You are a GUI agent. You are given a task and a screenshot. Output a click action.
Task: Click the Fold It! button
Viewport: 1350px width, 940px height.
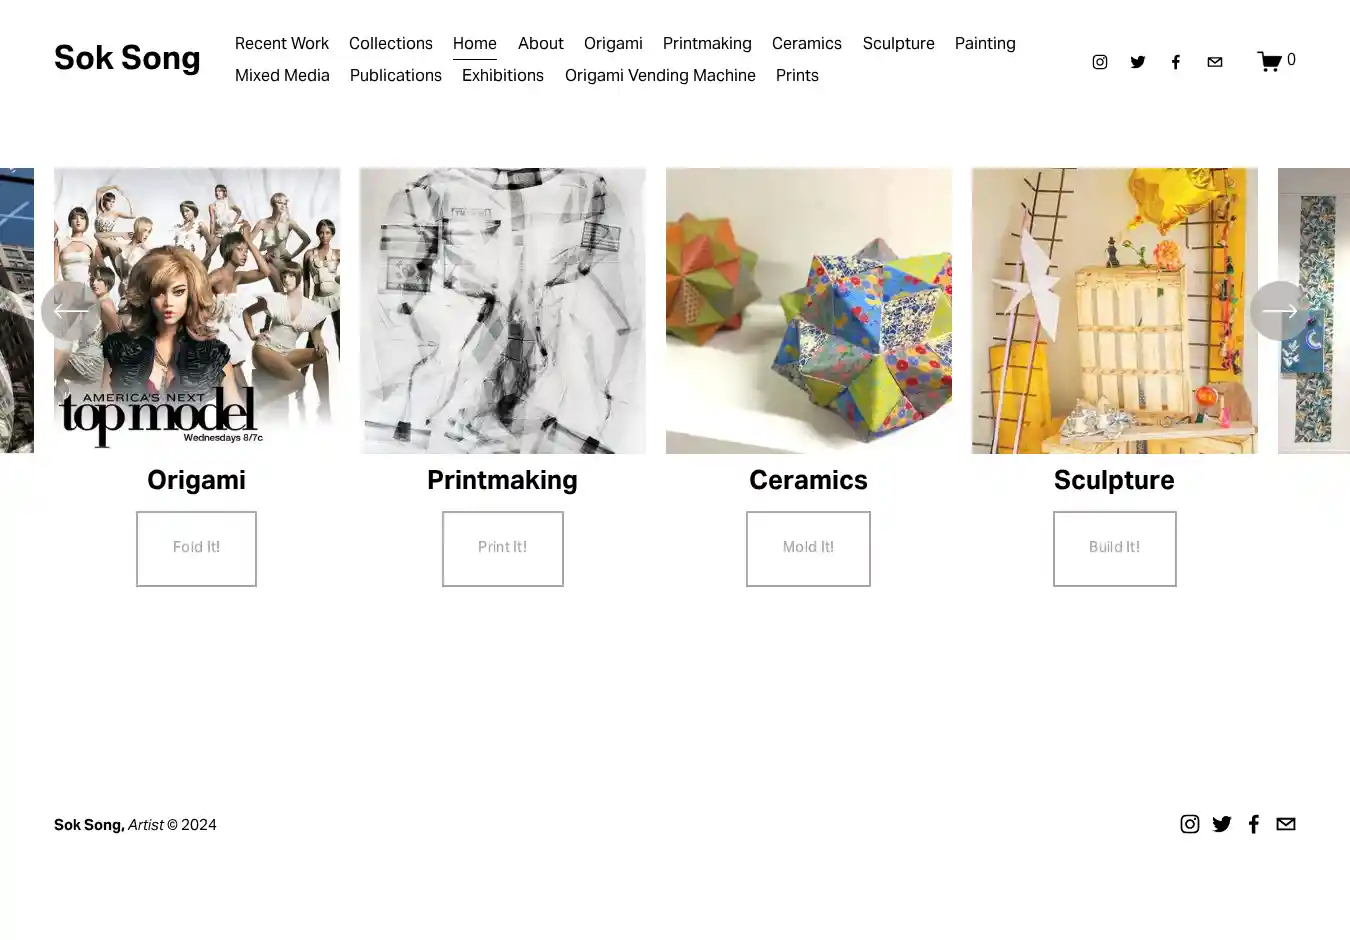tap(196, 548)
